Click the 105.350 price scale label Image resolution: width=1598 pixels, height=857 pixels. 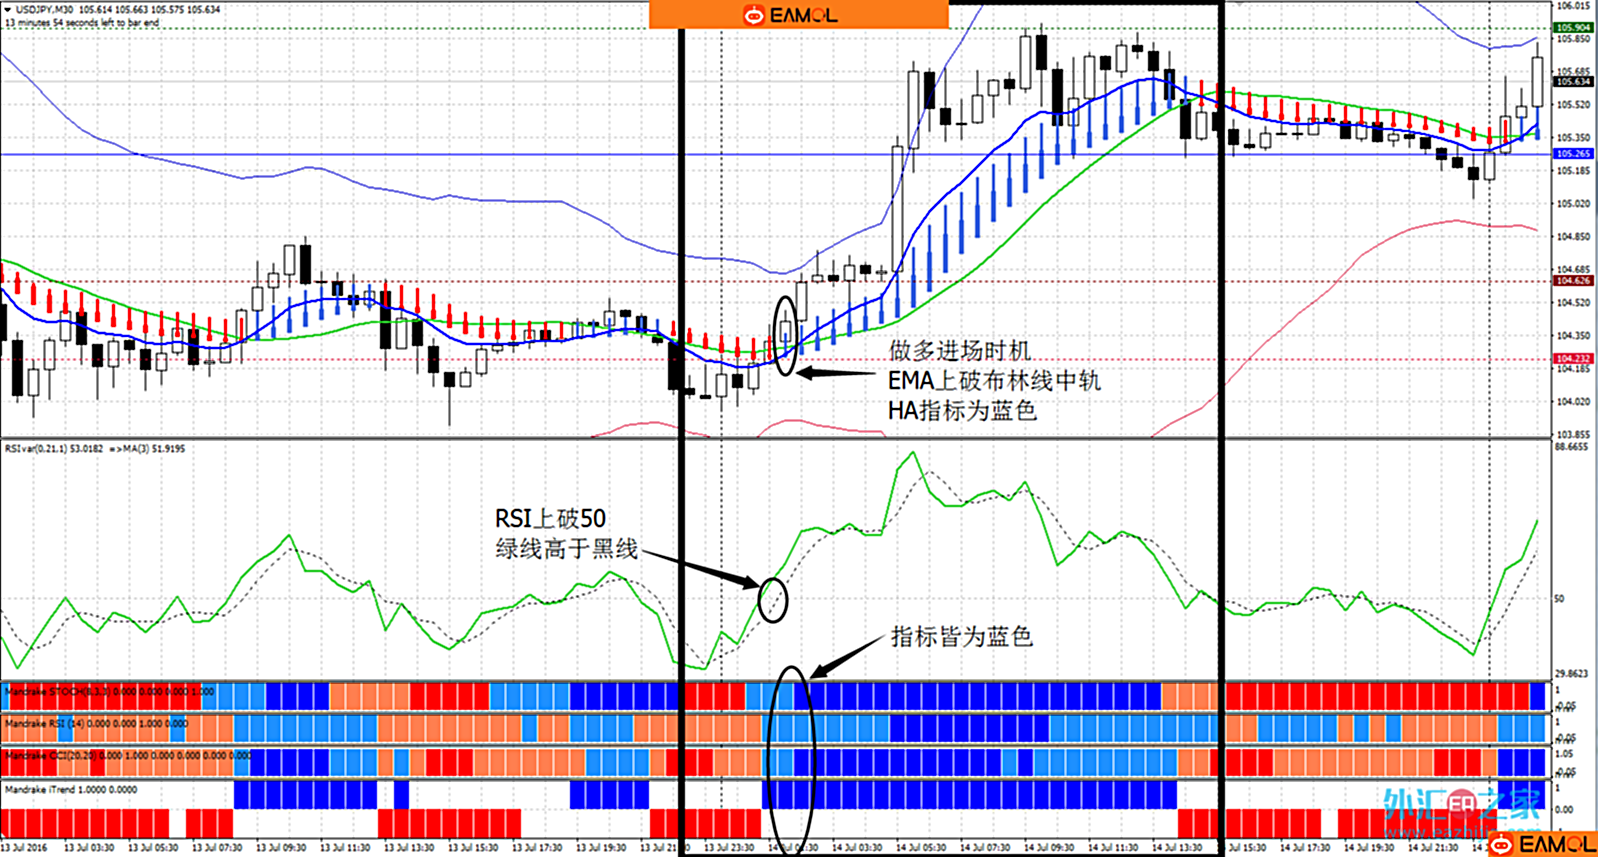click(1574, 137)
